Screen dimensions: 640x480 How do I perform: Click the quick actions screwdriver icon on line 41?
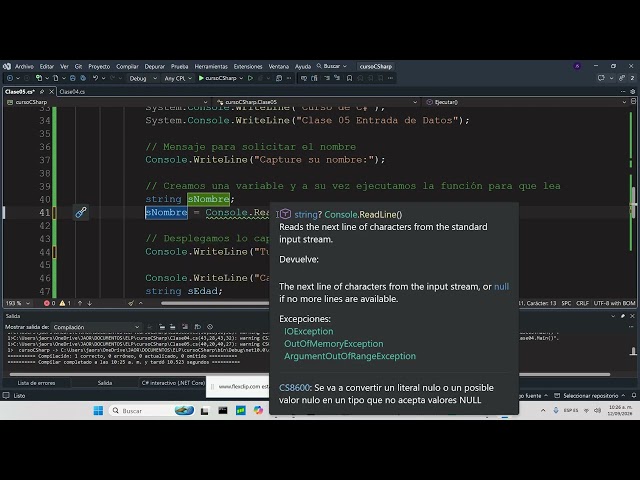[x=81, y=212]
